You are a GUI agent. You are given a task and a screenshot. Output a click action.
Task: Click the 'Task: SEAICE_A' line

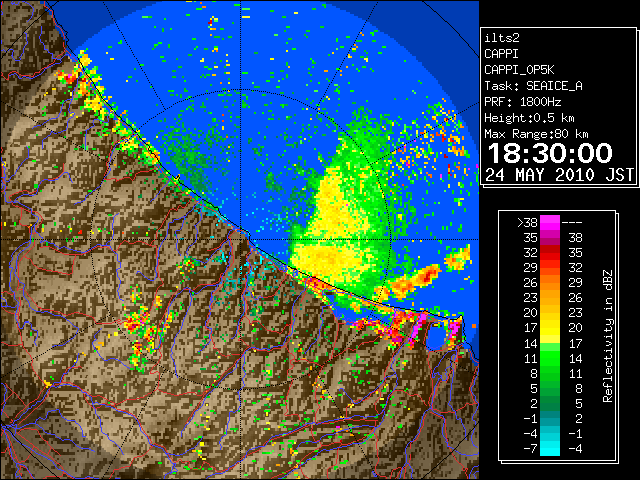533,86
